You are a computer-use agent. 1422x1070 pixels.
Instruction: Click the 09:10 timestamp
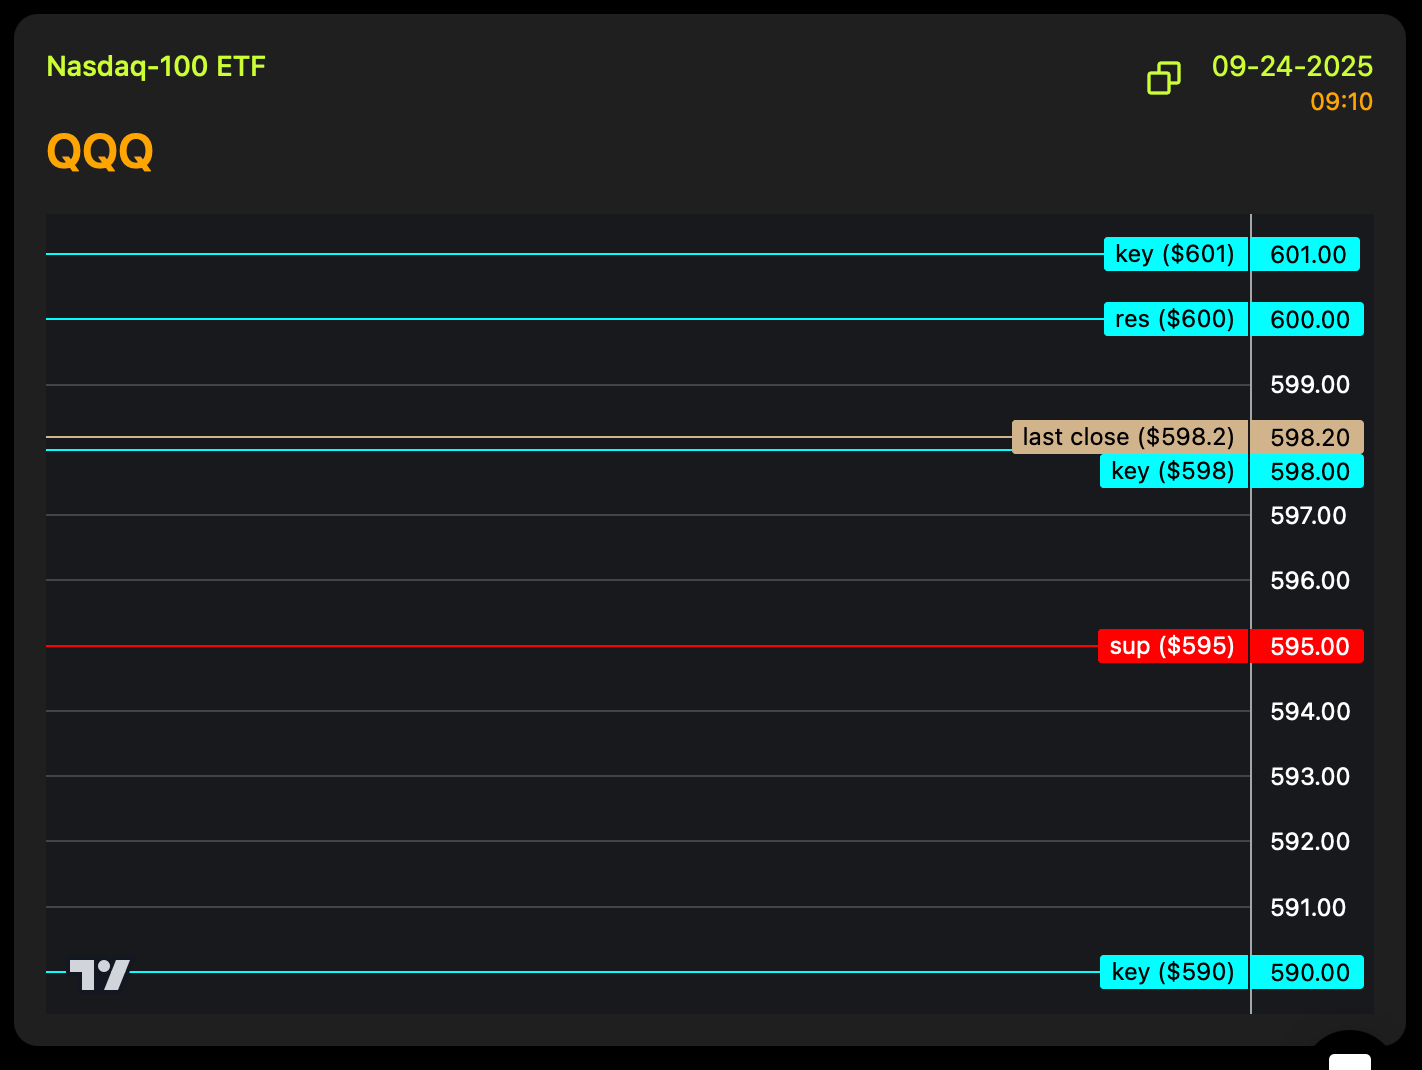coord(1341,102)
